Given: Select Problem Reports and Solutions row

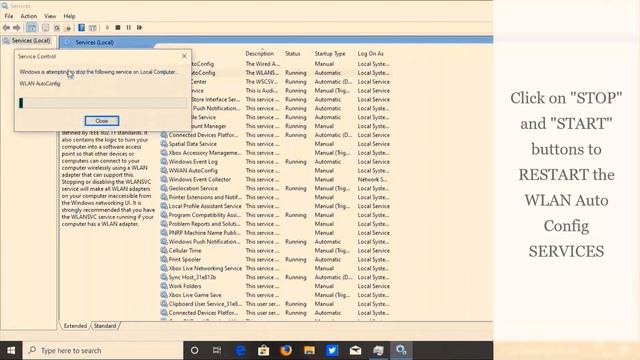Looking at the screenshot, I should pyautogui.click(x=276, y=224).
